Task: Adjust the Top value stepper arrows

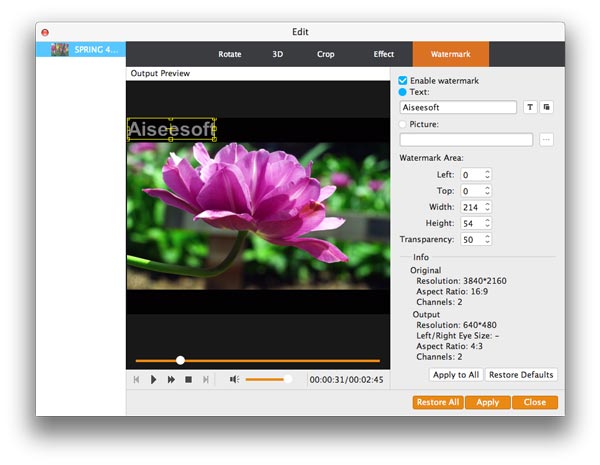Action: (487, 191)
